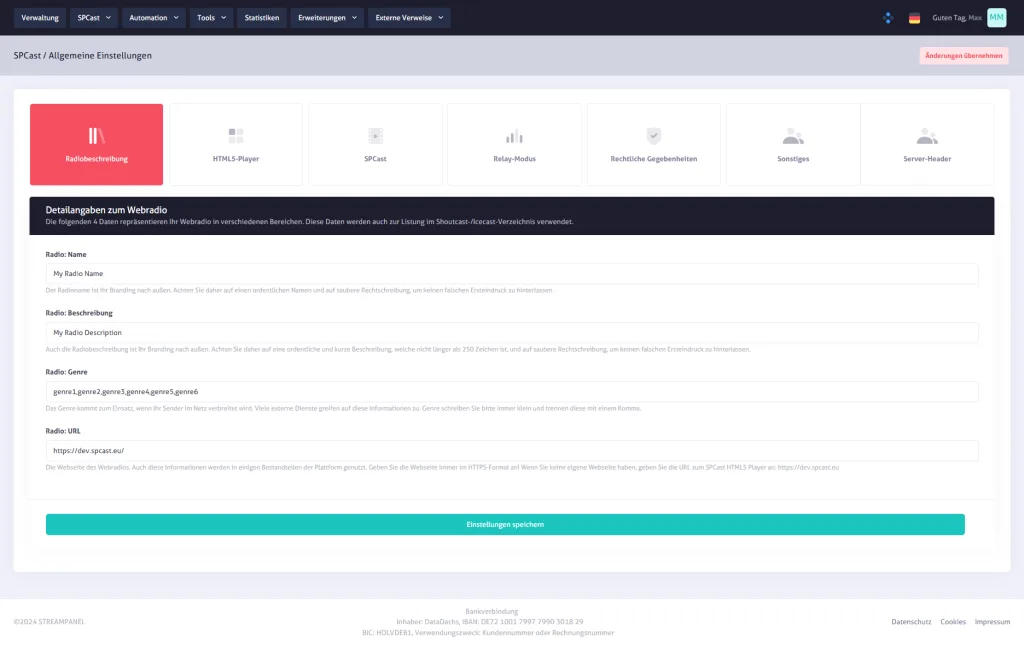Viewport: 1024px width, 645px height.
Task: Open the Automation dropdown menu
Action: tap(155, 18)
